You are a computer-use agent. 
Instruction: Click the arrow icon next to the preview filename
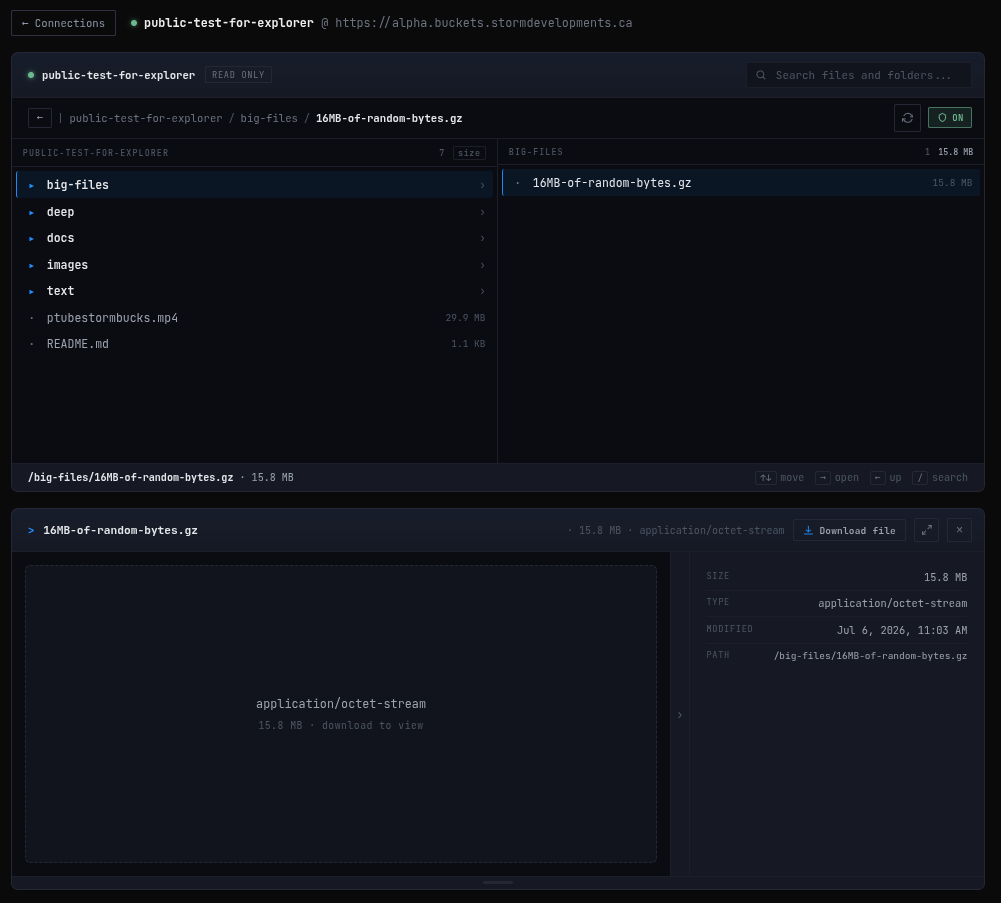[31, 531]
